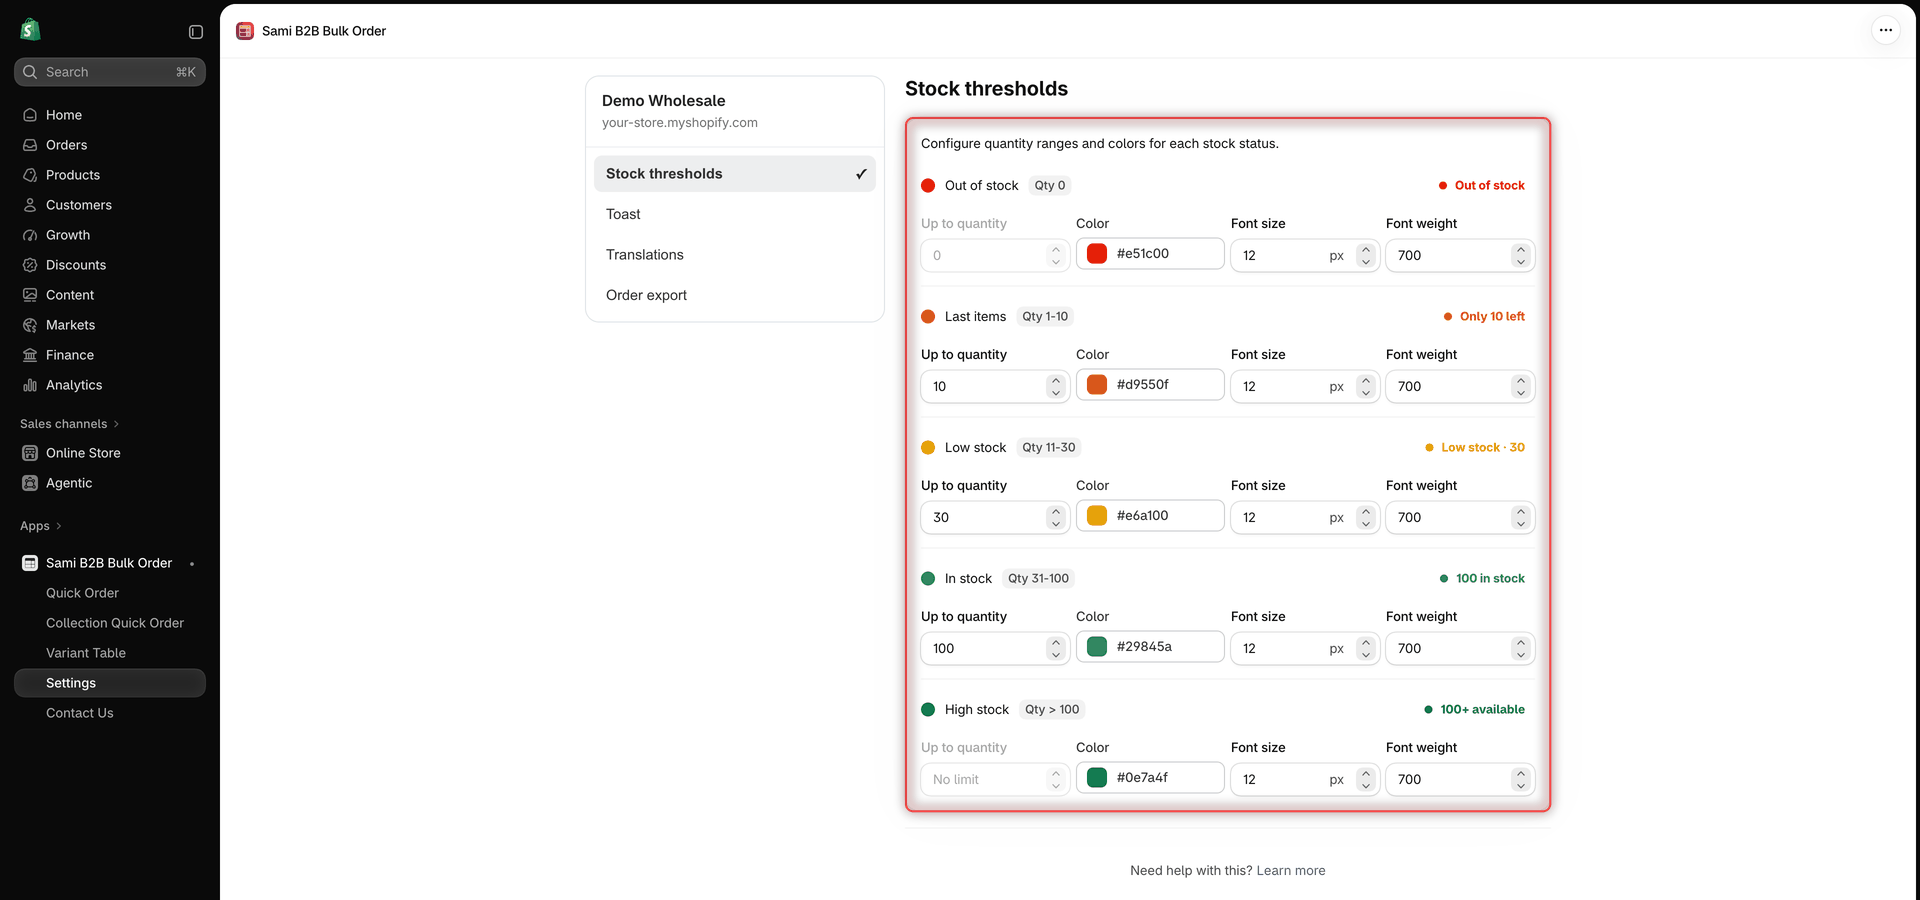Toggle the sidebar collapse icon
Image resolution: width=1920 pixels, height=900 pixels.
[x=196, y=32]
